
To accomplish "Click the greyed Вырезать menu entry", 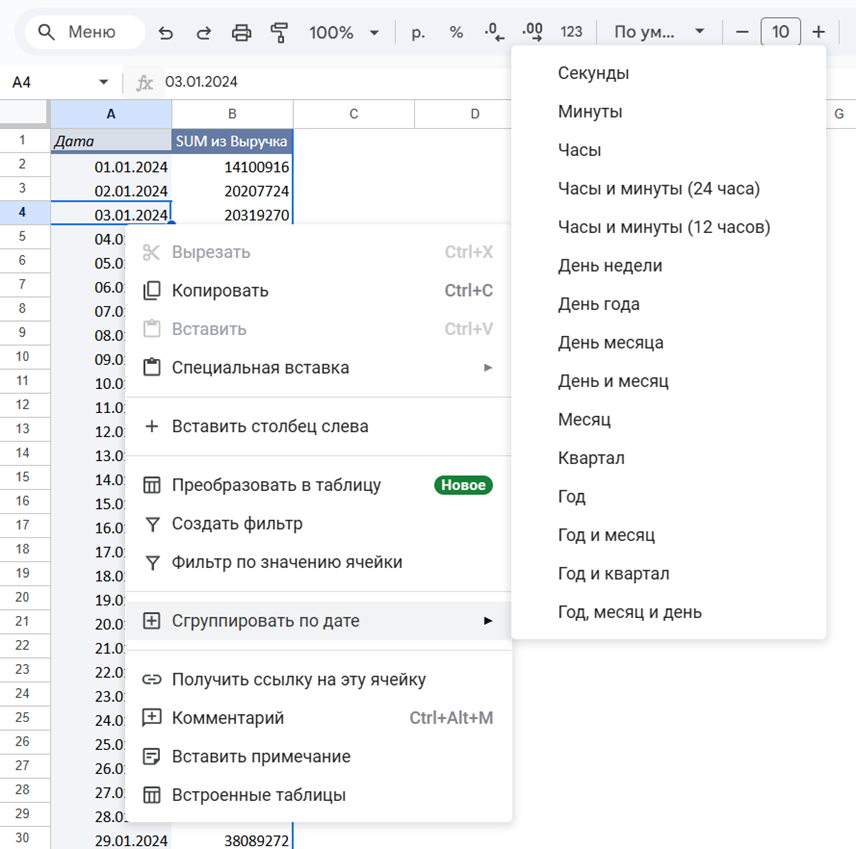I will [x=318, y=252].
